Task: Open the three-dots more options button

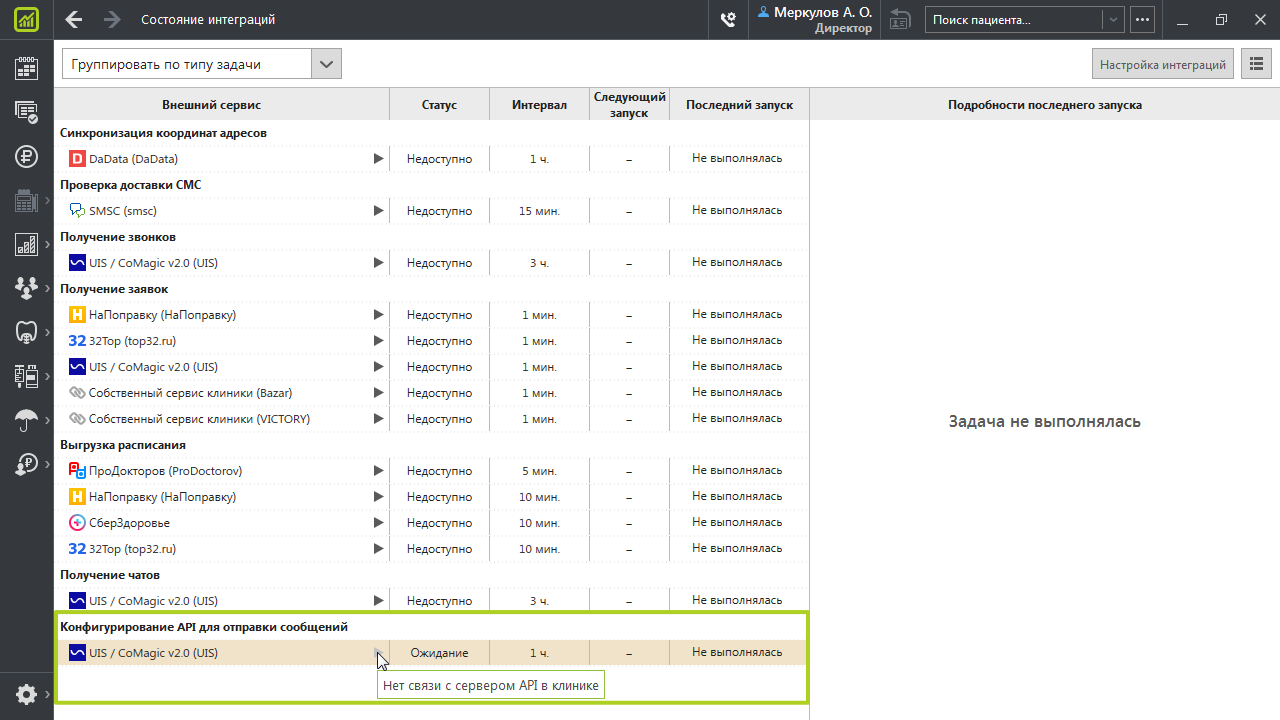Action: click(x=1142, y=20)
